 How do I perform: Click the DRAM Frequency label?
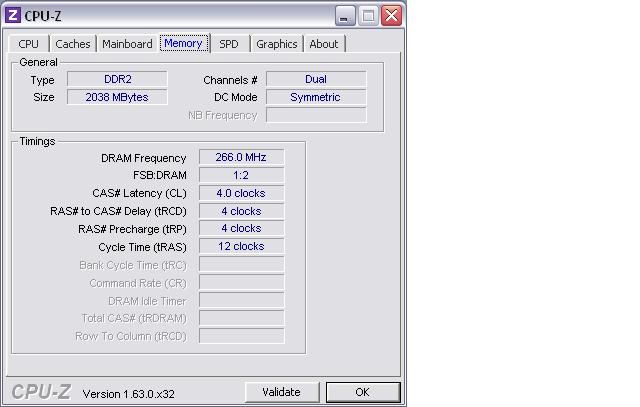[x=144, y=158]
